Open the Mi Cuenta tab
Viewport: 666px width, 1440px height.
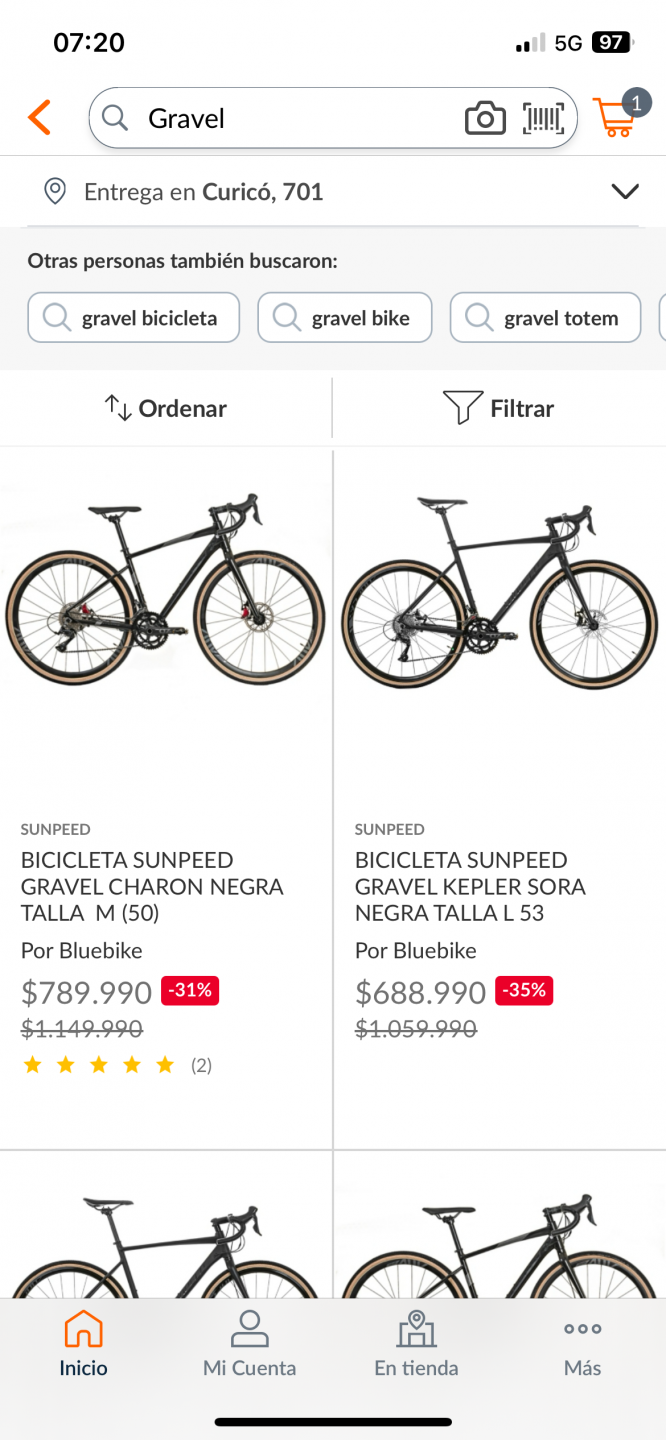coord(249,1345)
